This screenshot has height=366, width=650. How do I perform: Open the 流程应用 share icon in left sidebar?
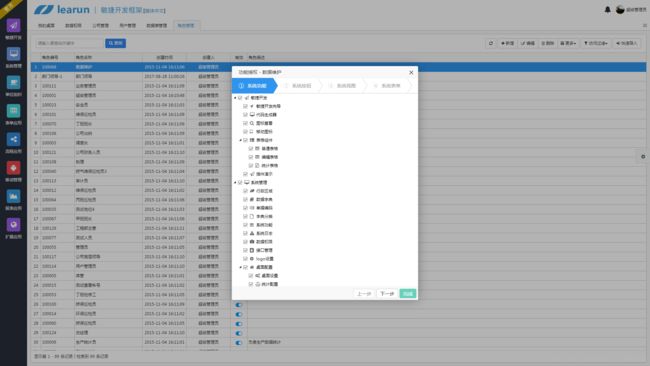pyautogui.click(x=13, y=139)
